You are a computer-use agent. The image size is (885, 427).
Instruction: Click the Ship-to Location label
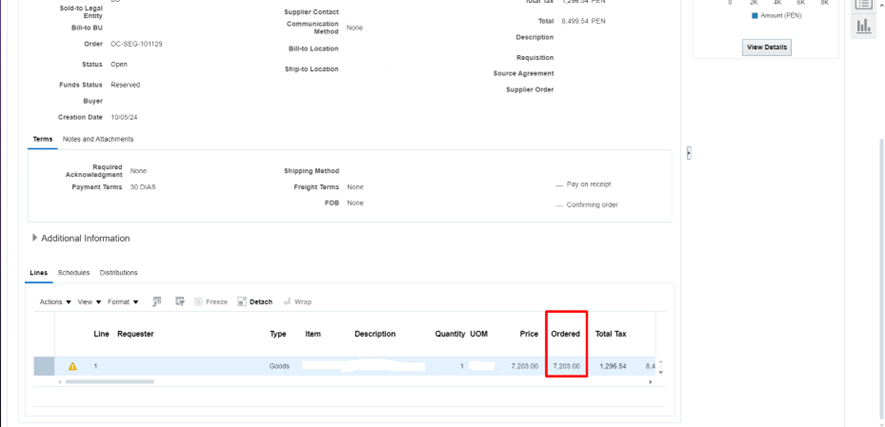(312, 69)
